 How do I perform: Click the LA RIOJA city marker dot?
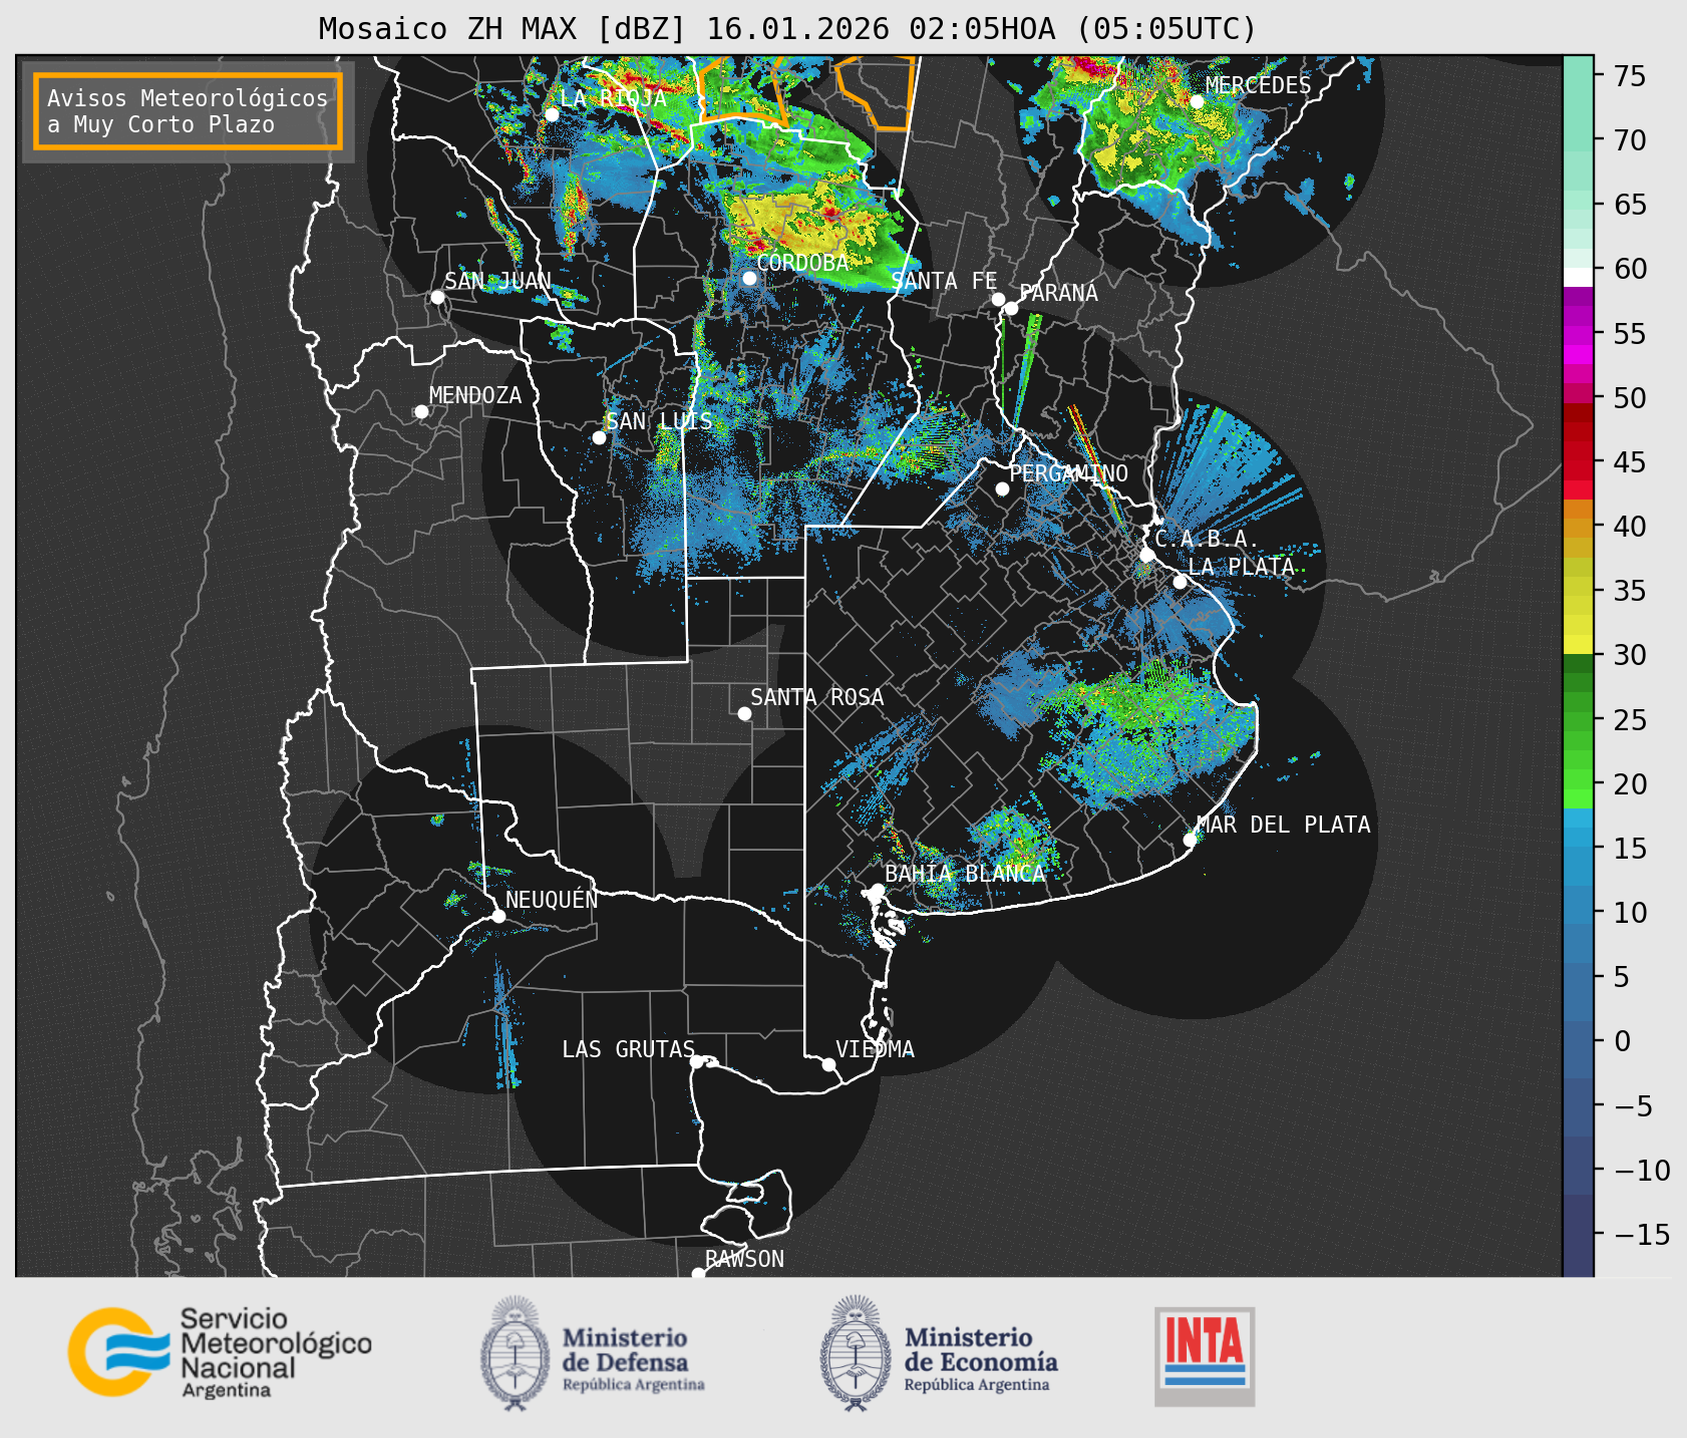coord(552,115)
